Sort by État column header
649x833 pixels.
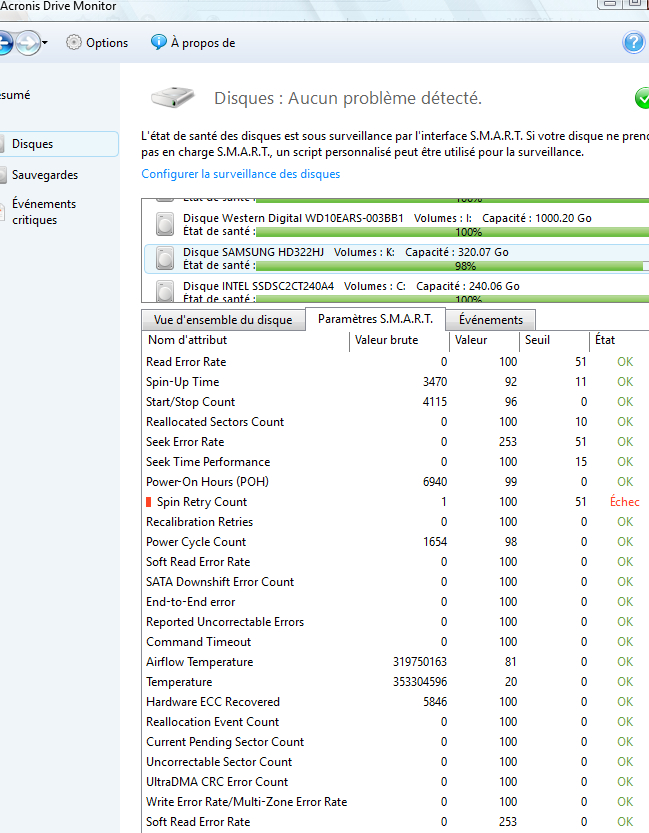point(619,340)
